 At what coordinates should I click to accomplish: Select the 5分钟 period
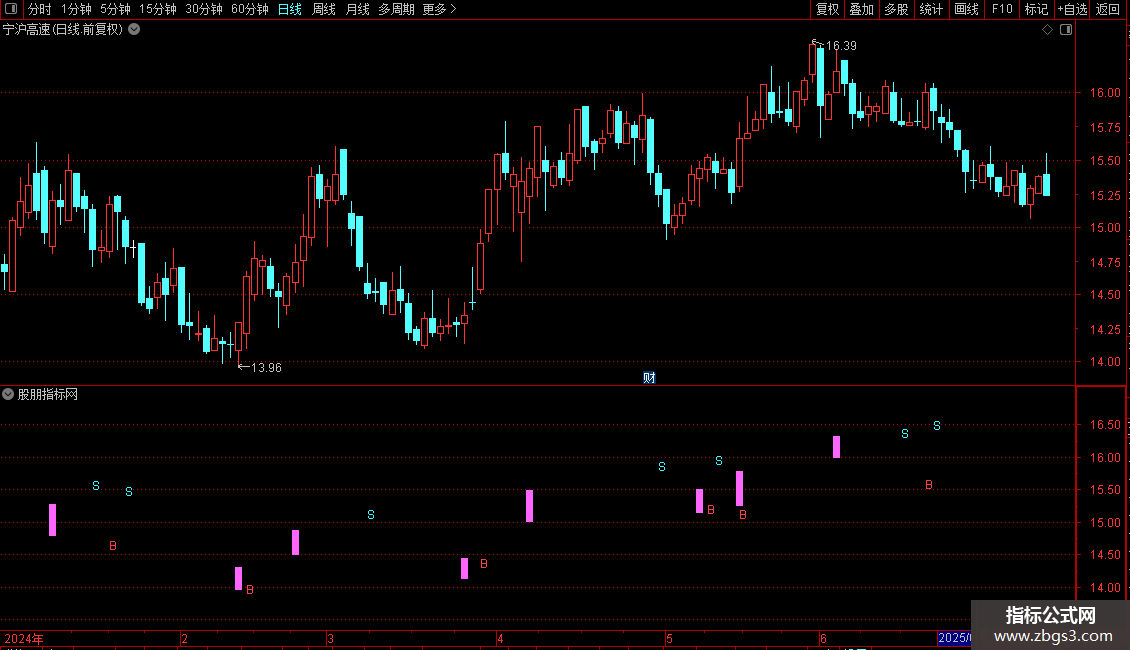coord(115,9)
